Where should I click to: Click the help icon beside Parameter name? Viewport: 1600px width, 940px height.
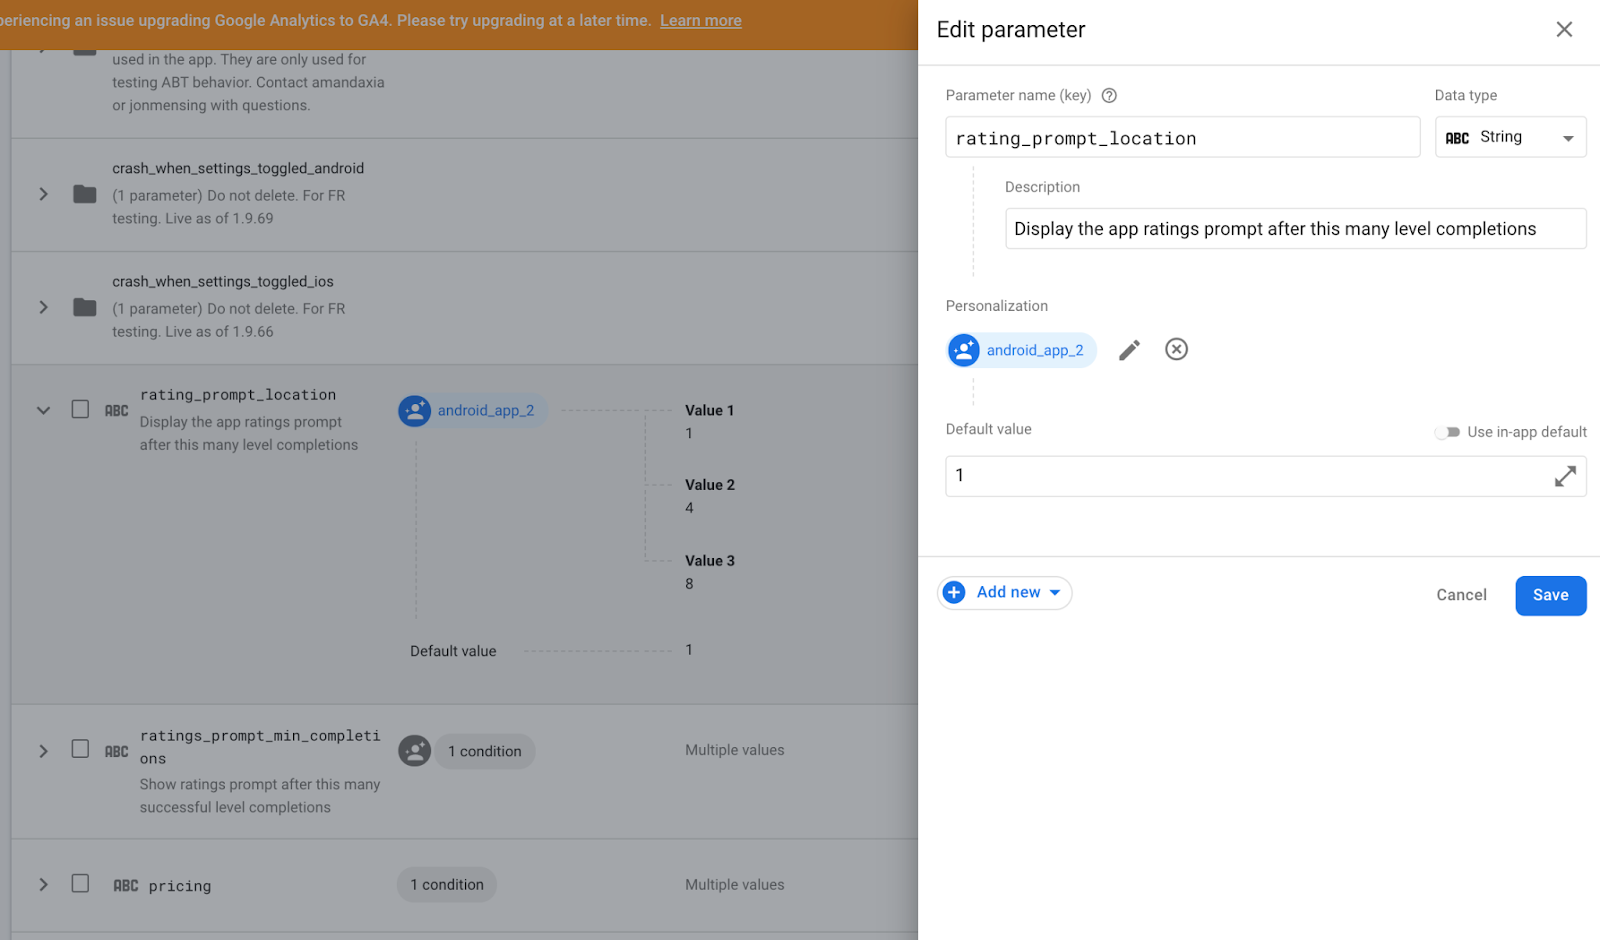click(1109, 96)
